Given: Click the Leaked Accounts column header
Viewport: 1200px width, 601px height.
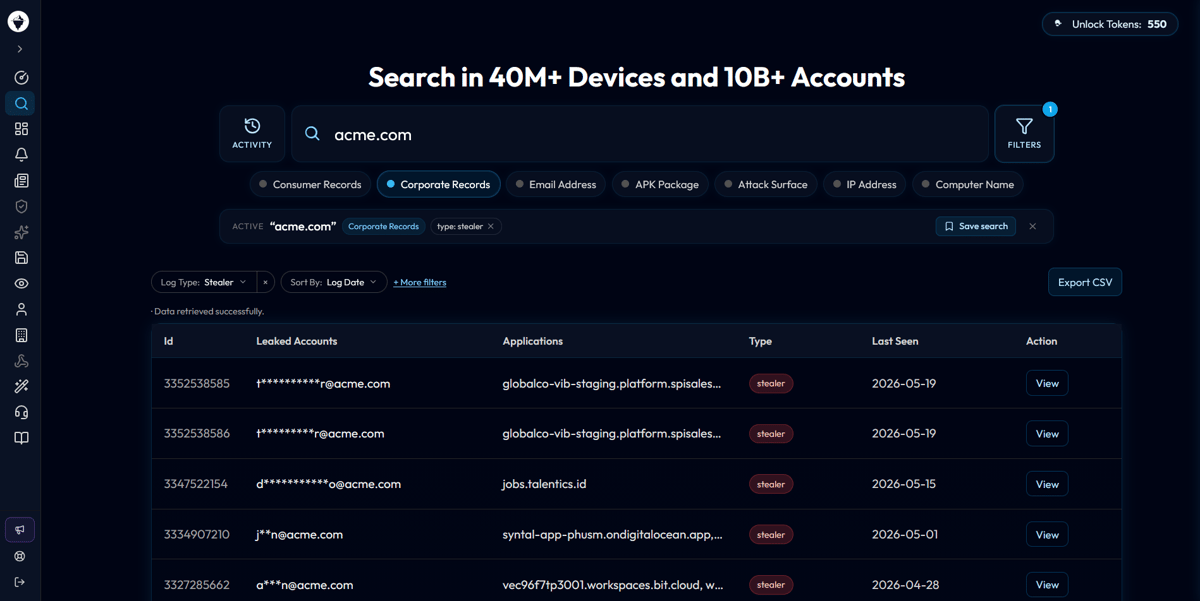Looking at the screenshot, I should pos(297,341).
